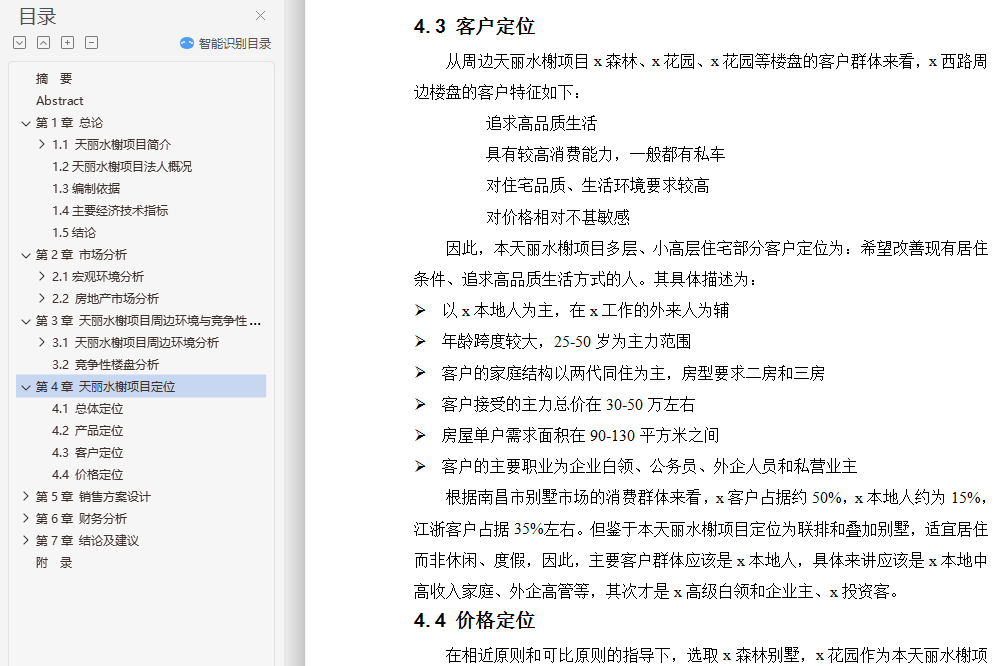
Task: Click the line 对住宅品质、生活环境要求较高
Action: tap(598, 186)
